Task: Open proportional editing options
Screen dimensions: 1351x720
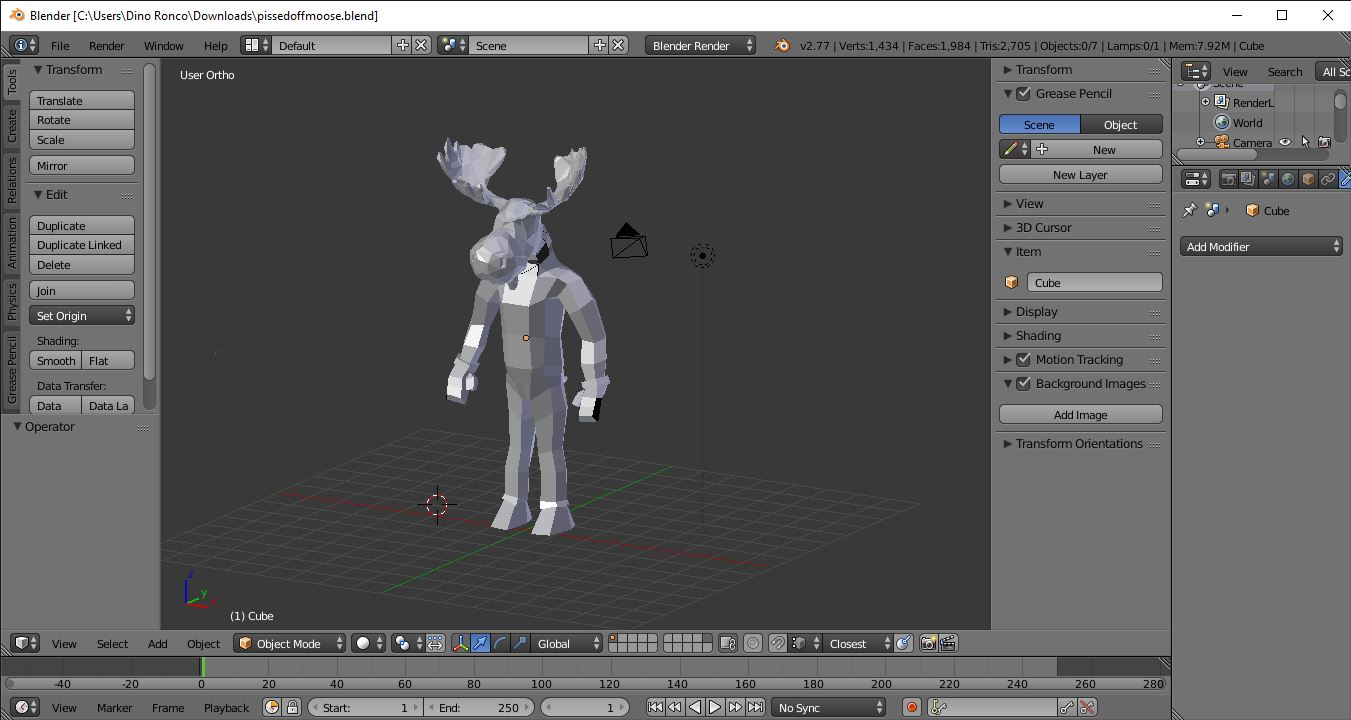Action: tap(753, 643)
